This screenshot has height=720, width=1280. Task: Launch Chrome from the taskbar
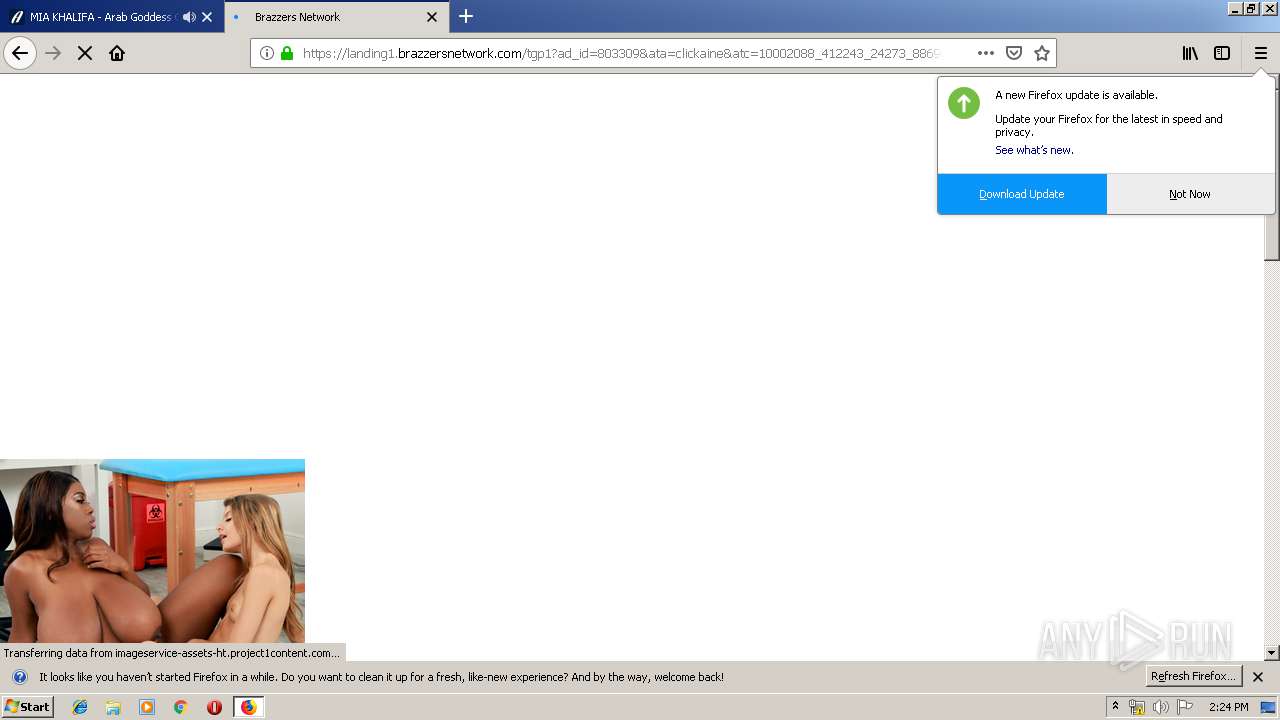(180, 707)
